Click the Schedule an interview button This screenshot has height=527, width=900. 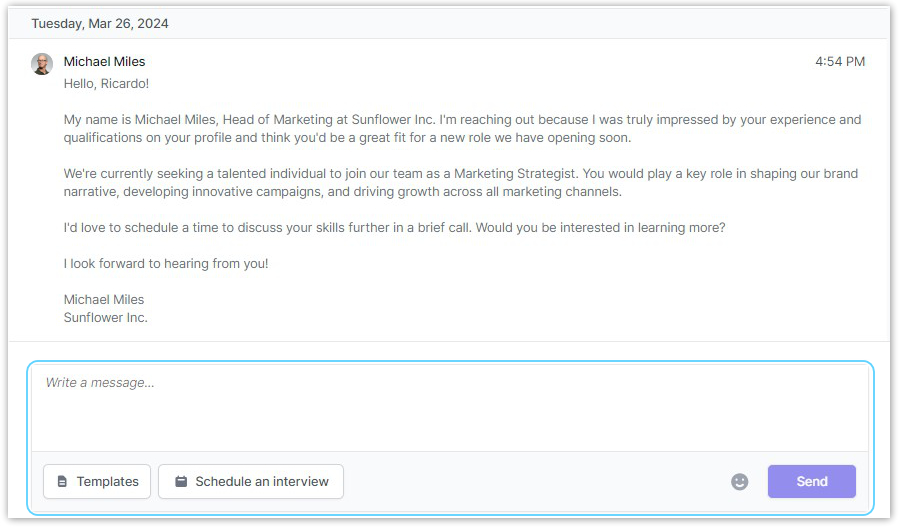251,482
